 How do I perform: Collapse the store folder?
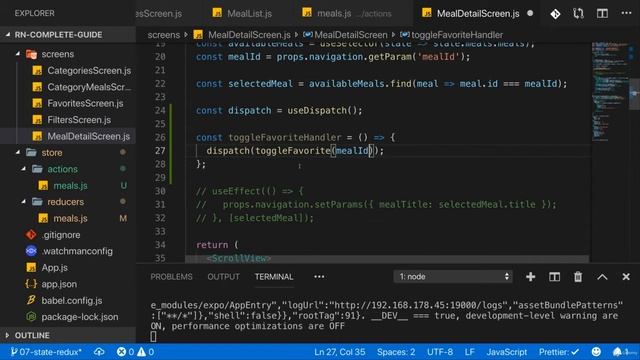(x=18, y=152)
